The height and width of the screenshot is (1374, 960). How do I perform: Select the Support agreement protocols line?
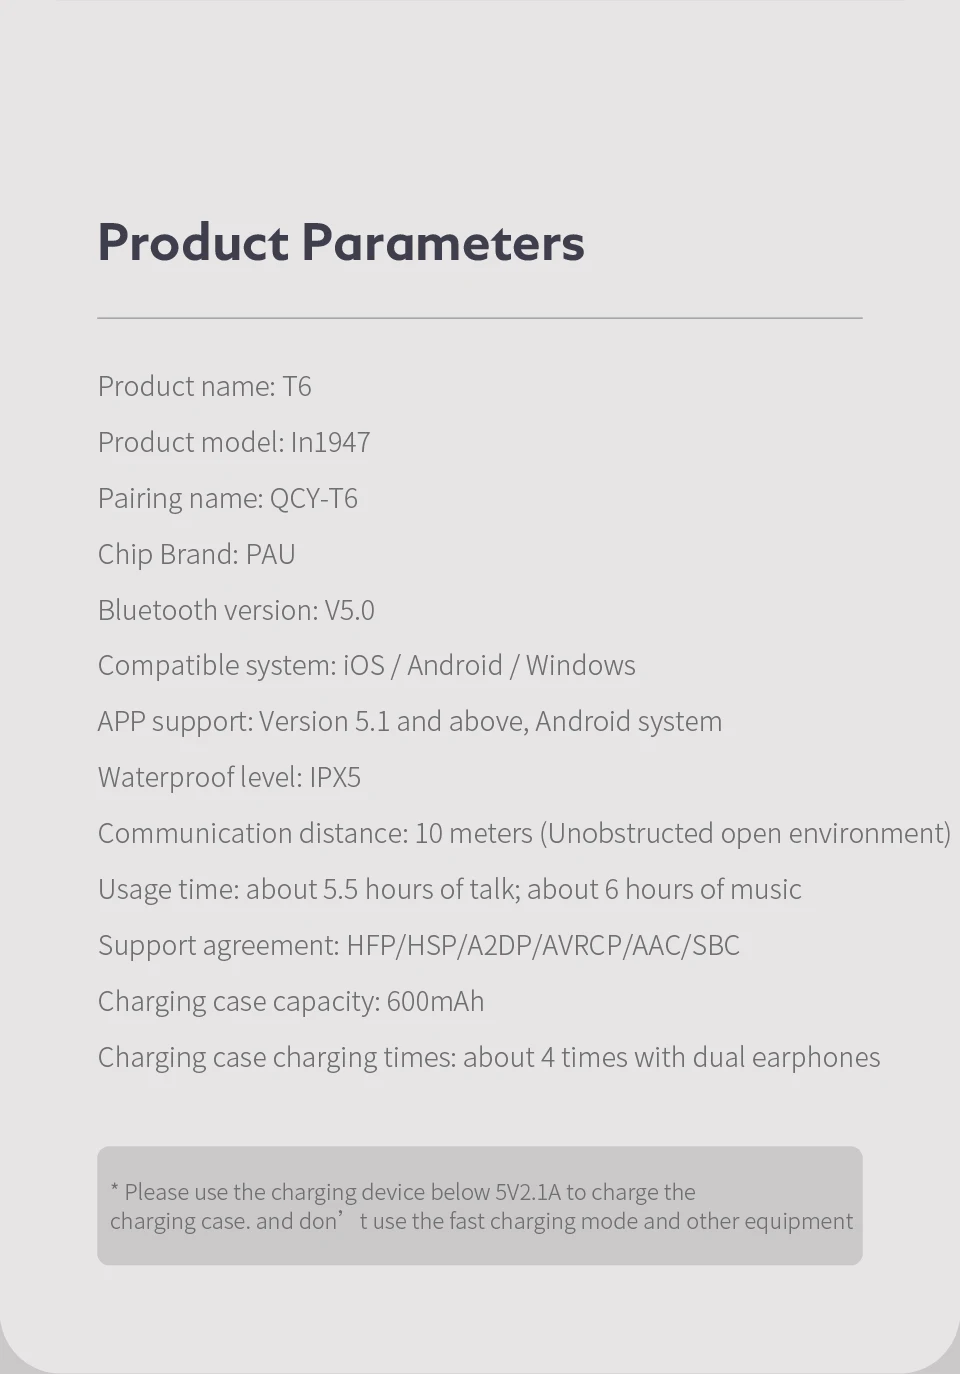point(419,945)
